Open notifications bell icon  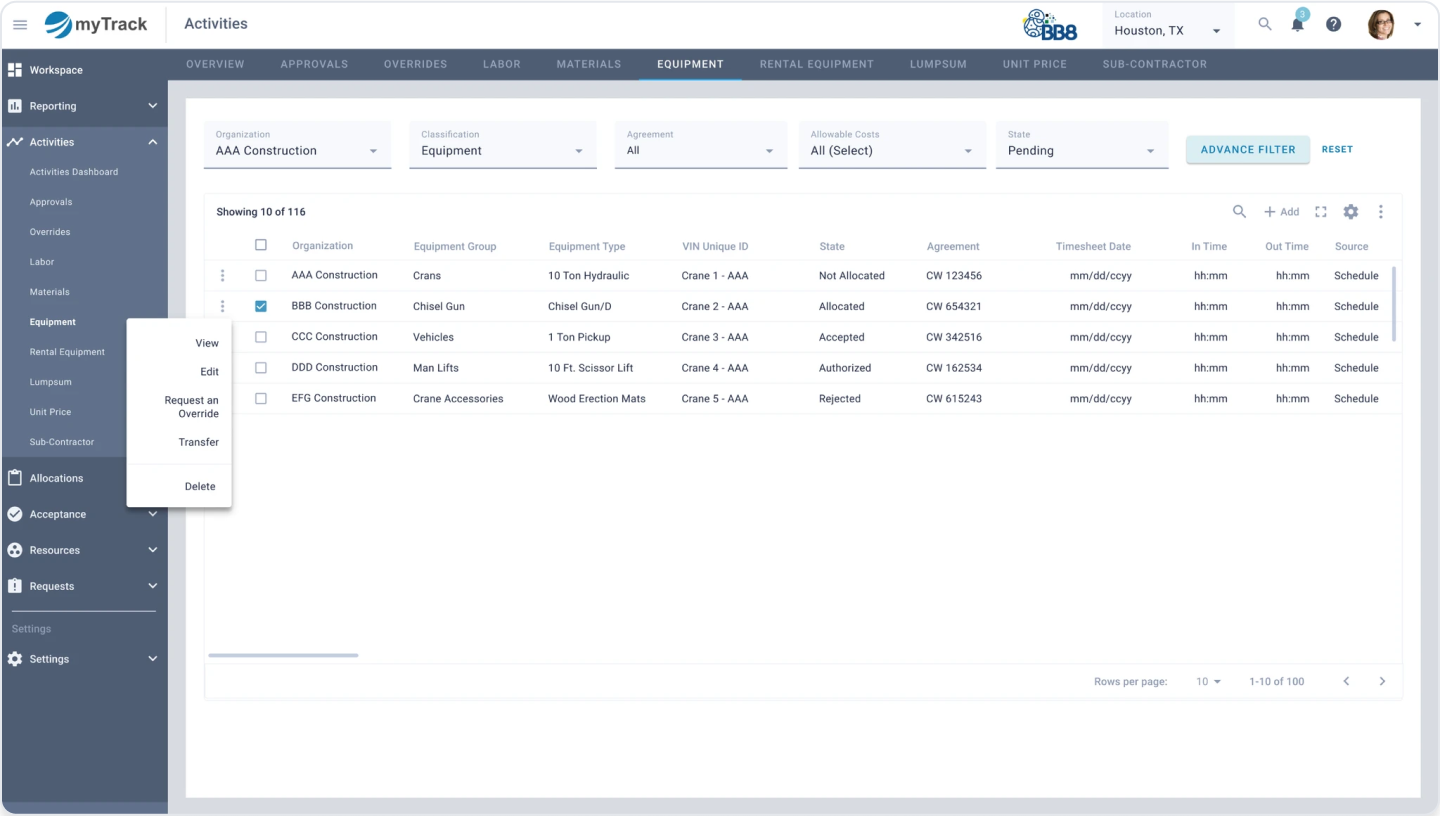click(1298, 24)
